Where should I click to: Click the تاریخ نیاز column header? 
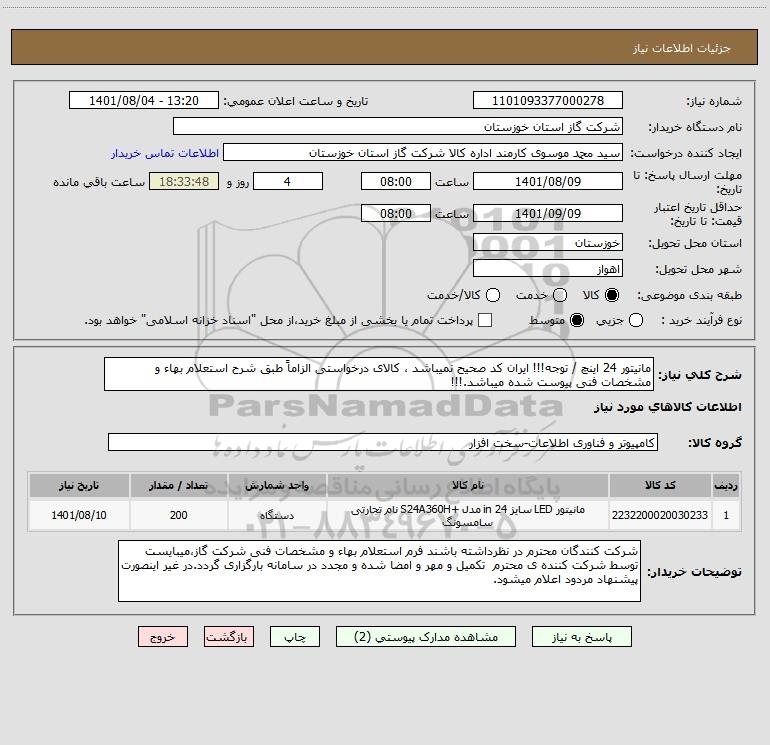[79, 485]
